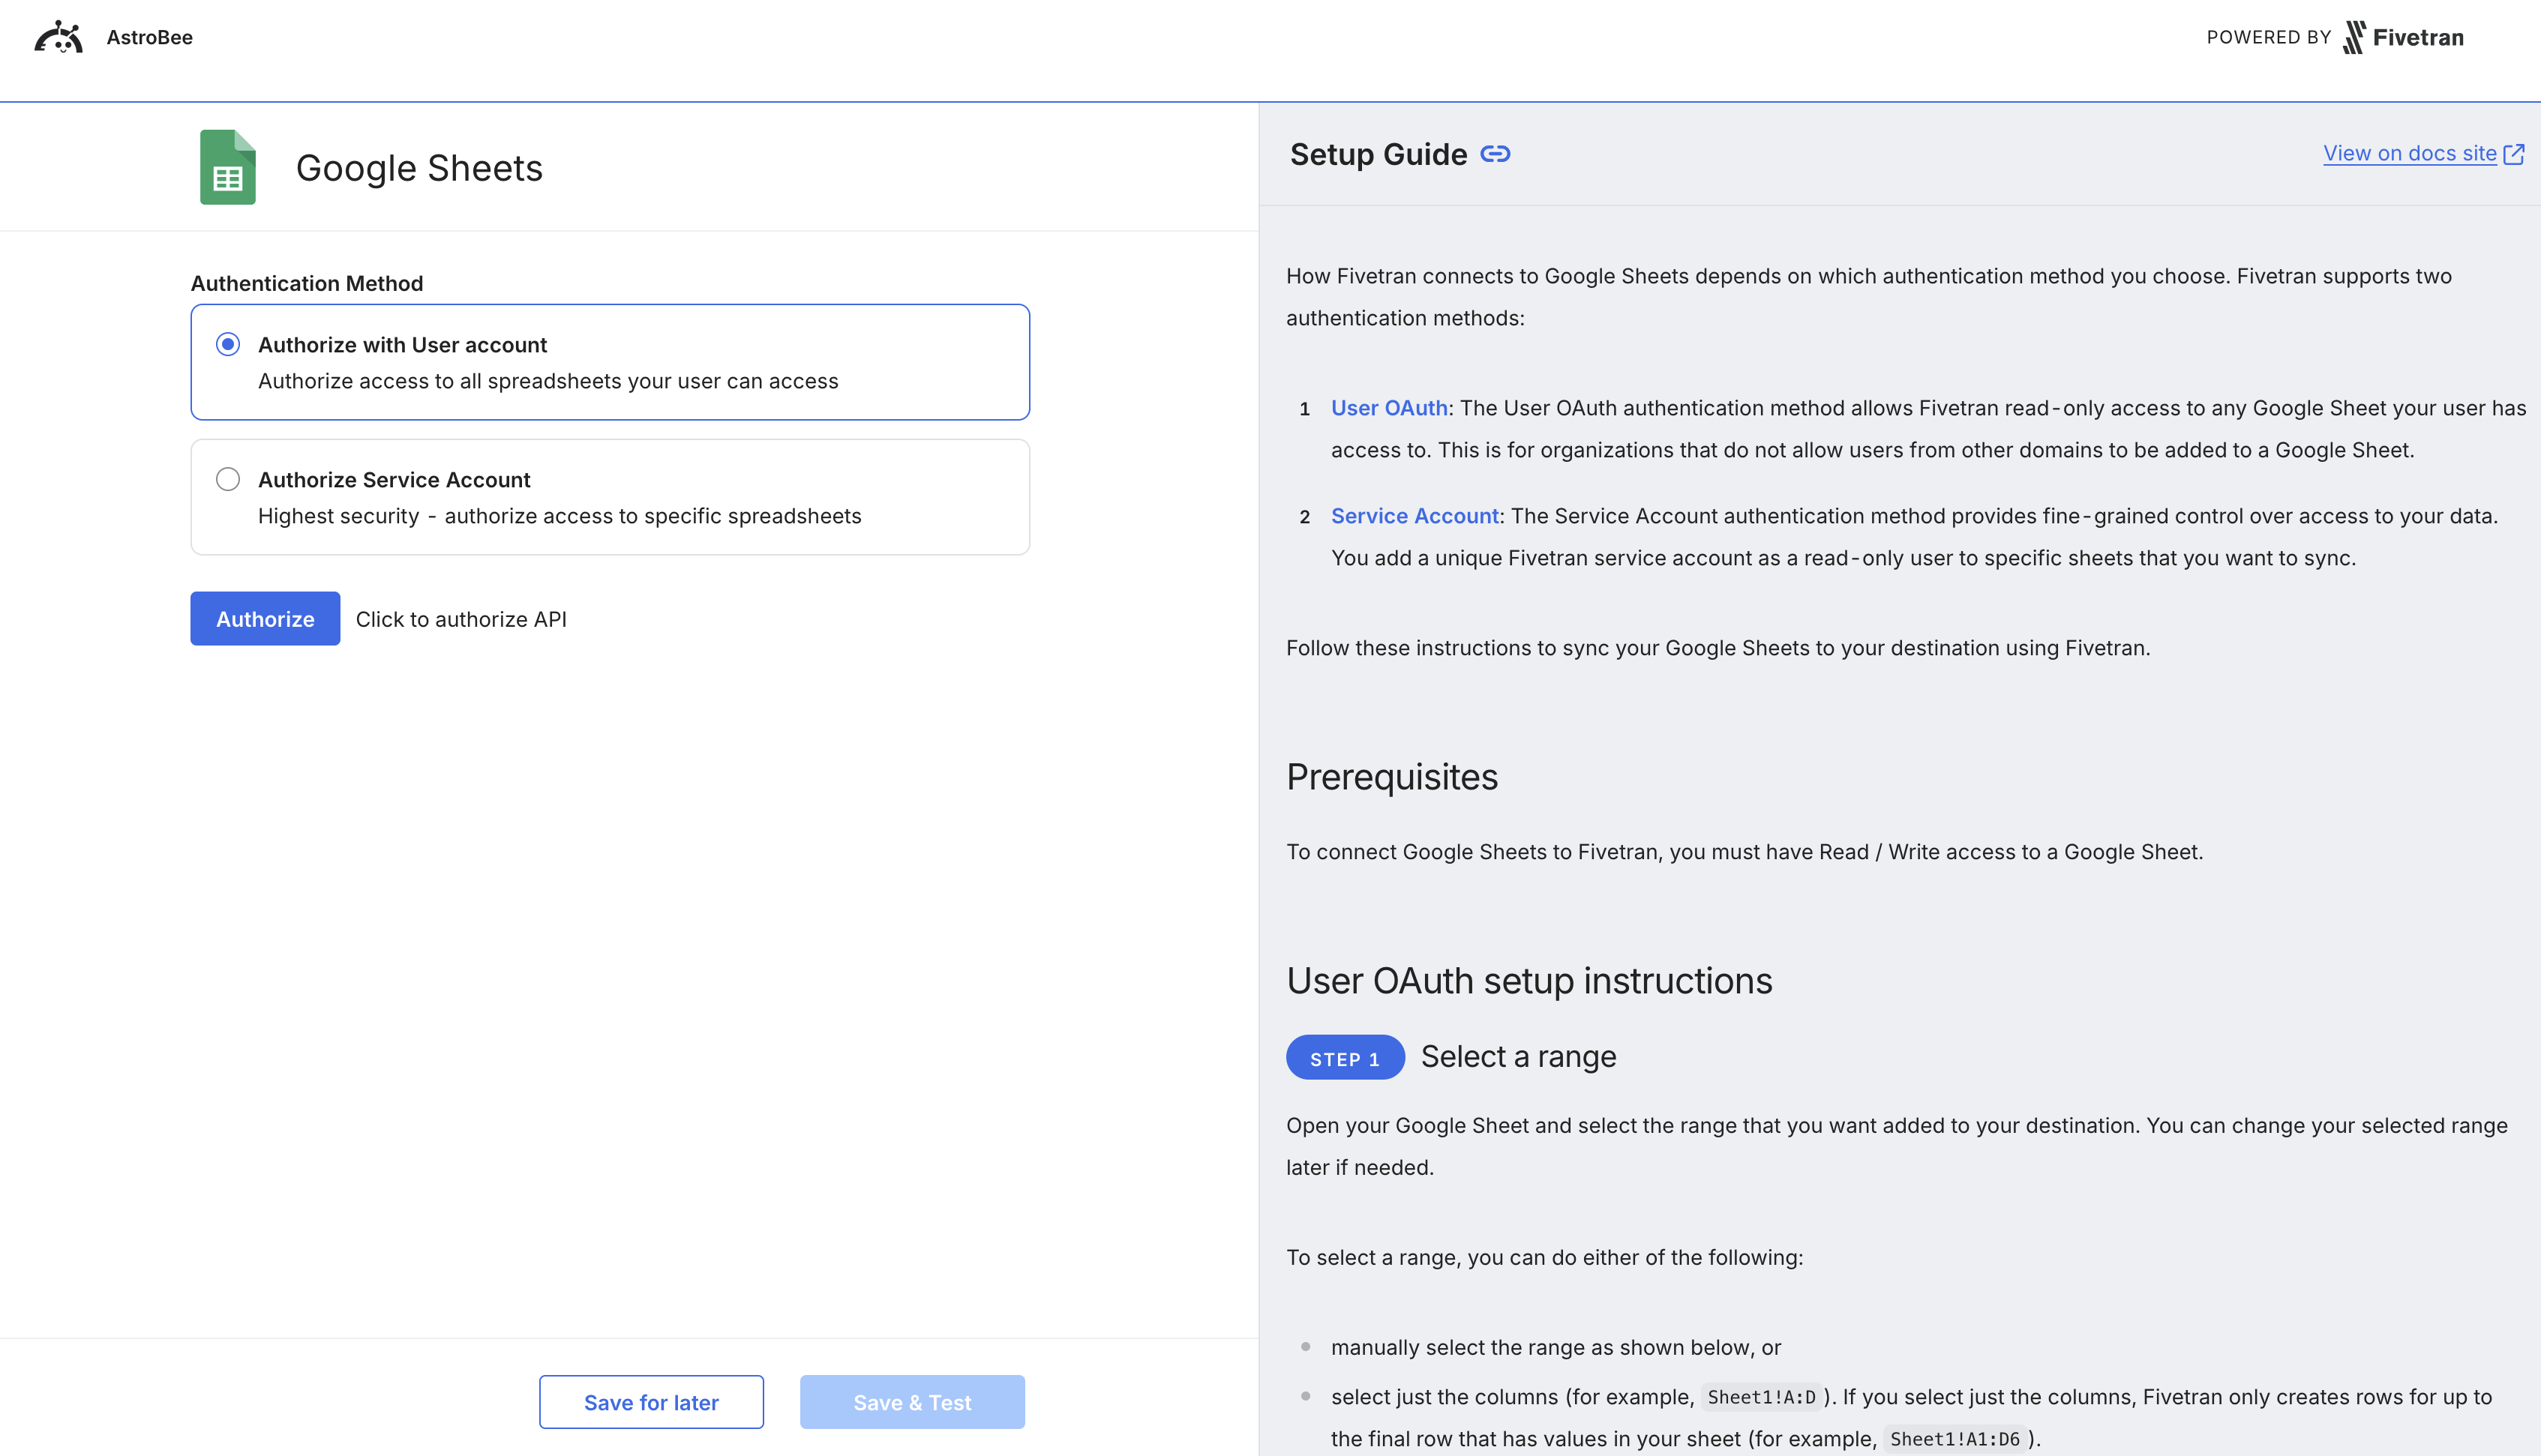The image size is (2541, 1456).
Task: Select the Authorize Service Account radio button
Action: [x=228, y=479]
